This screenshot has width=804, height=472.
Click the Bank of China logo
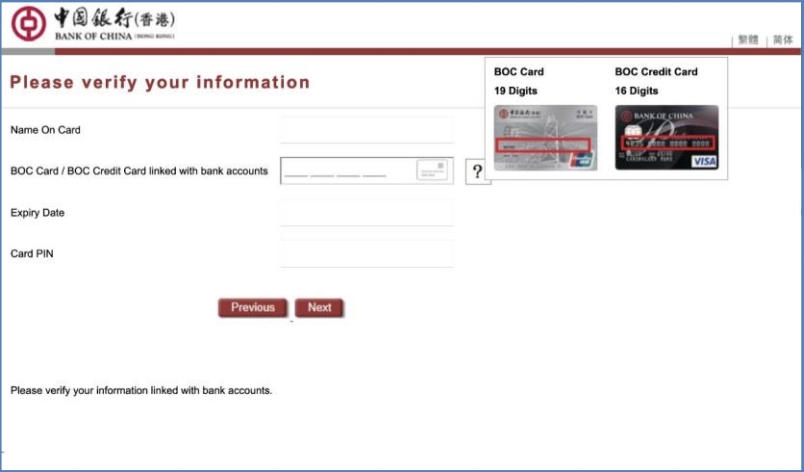[93, 24]
